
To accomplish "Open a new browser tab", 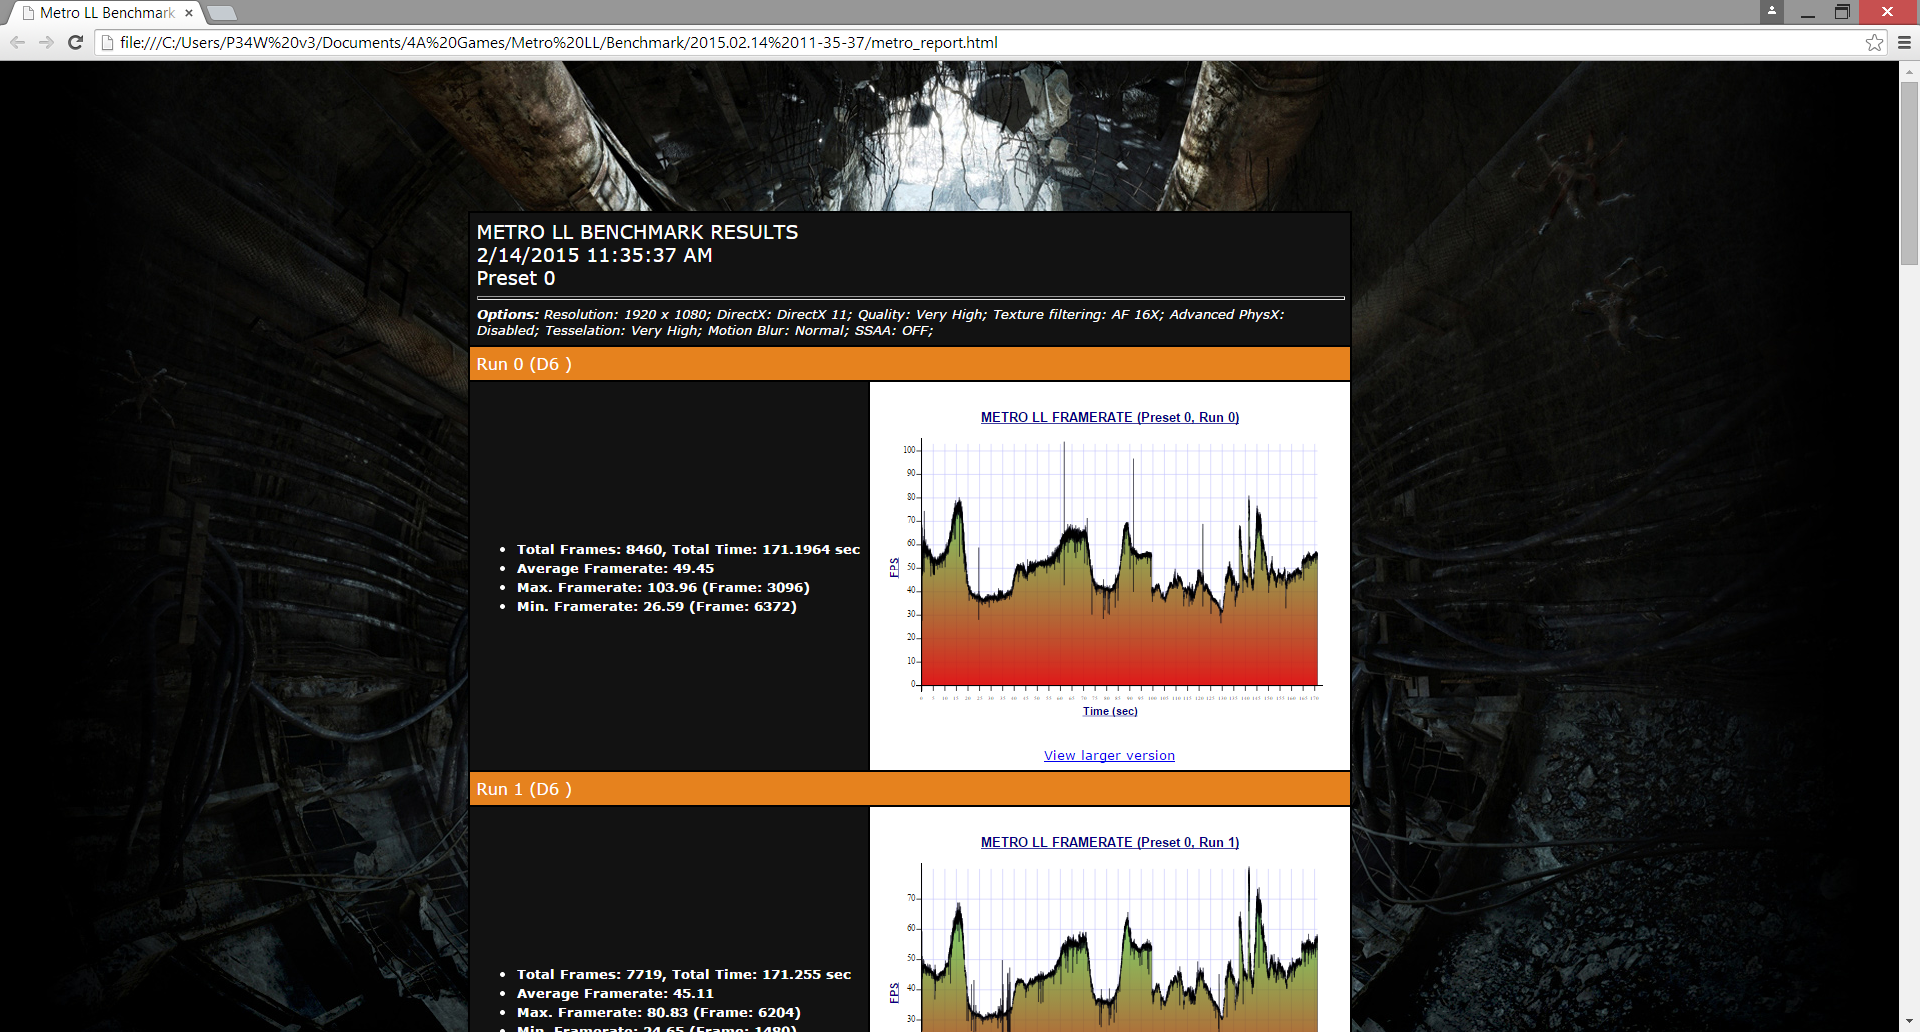I will pos(222,13).
